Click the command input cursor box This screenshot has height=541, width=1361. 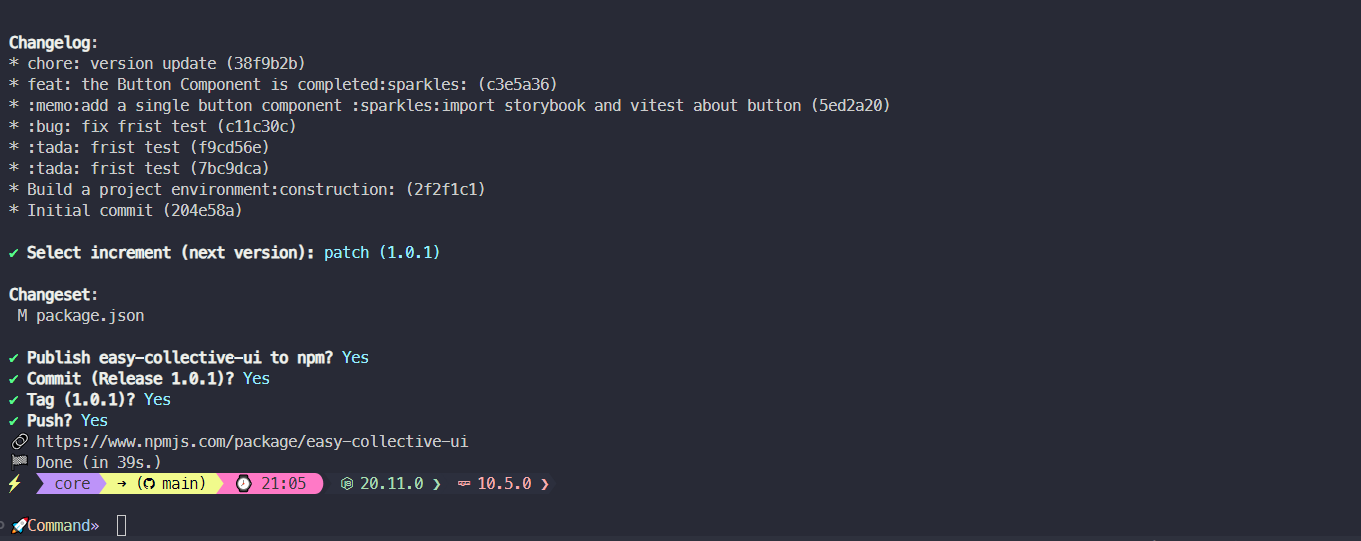[122, 525]
